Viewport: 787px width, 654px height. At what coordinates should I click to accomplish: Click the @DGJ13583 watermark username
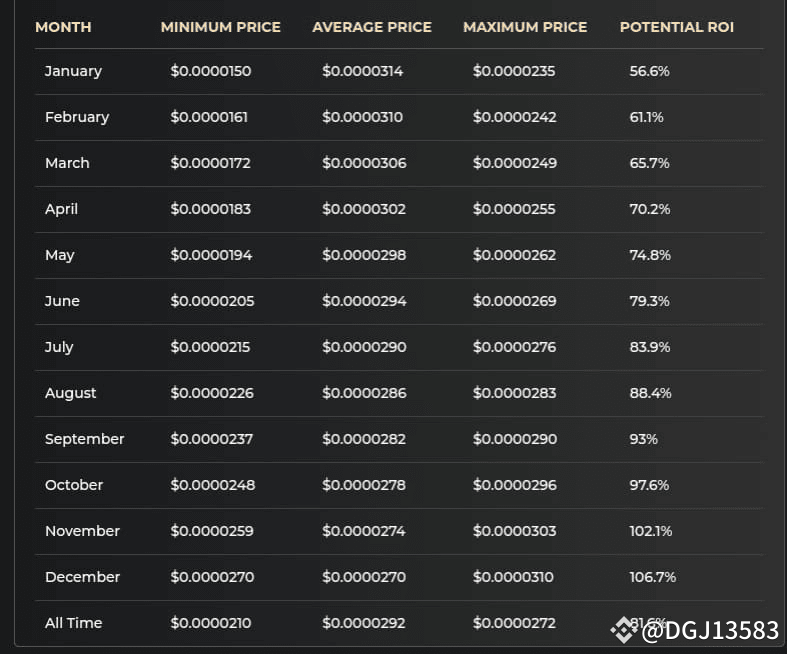710,630
